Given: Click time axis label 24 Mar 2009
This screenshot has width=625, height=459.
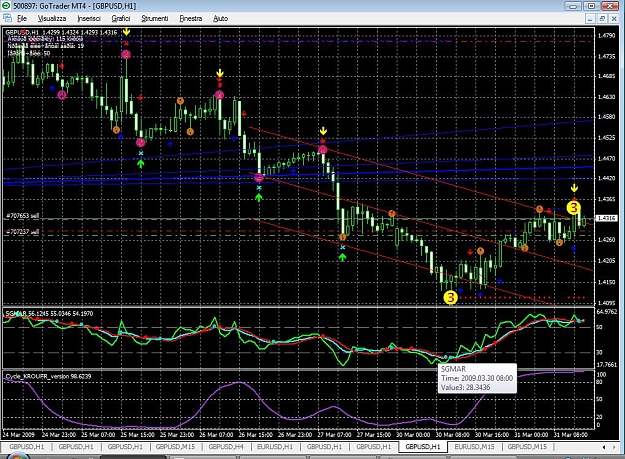Looking at the screenshot, I should 19,435.
